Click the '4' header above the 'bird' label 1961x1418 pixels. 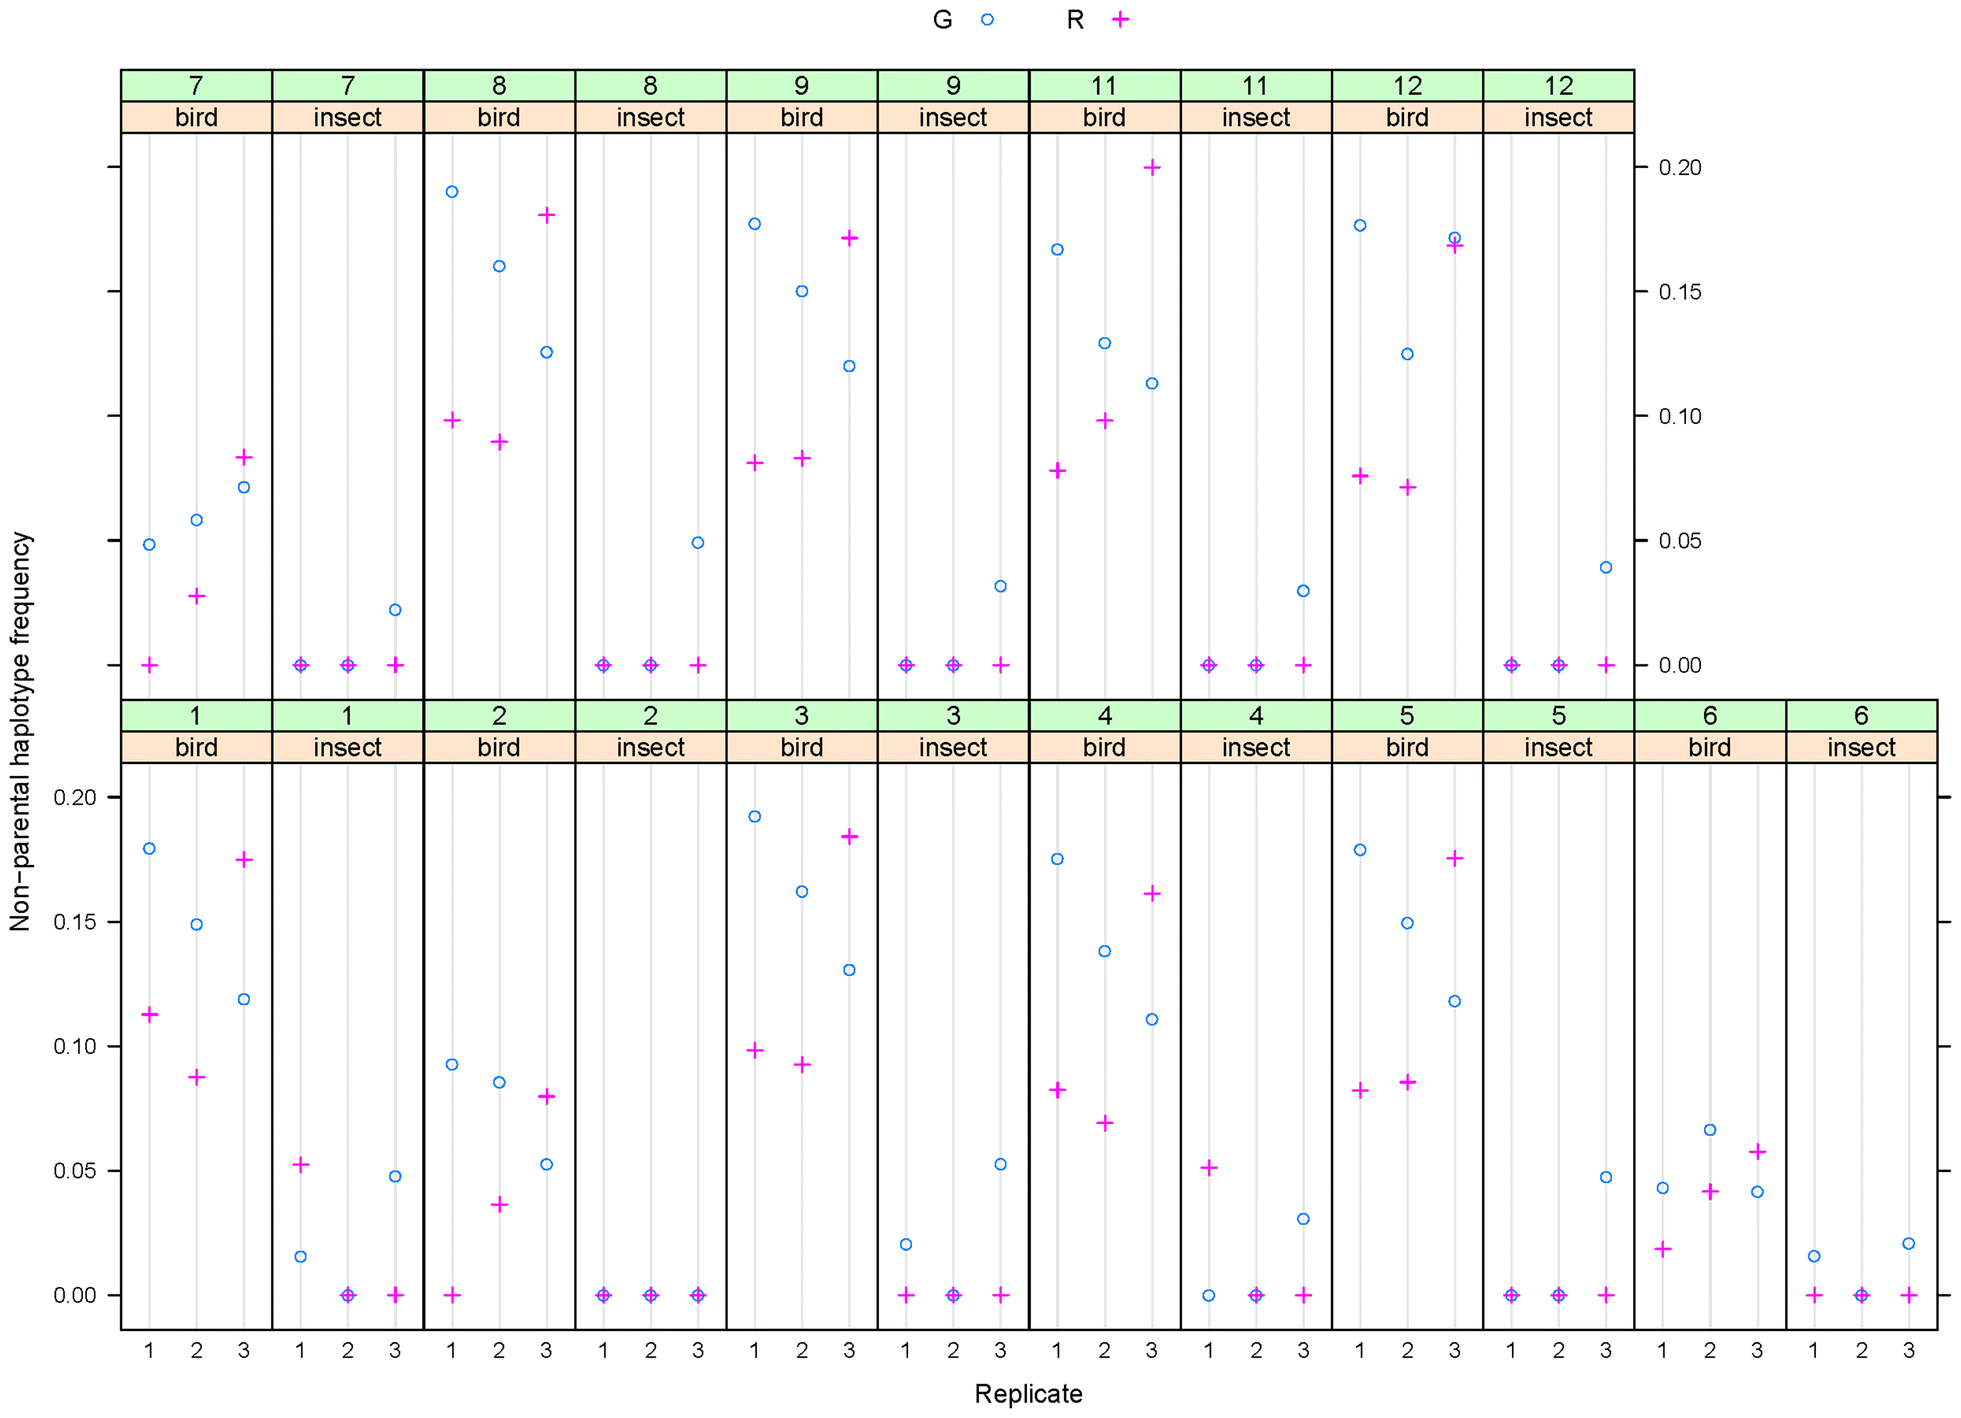tap(1105, 716)
